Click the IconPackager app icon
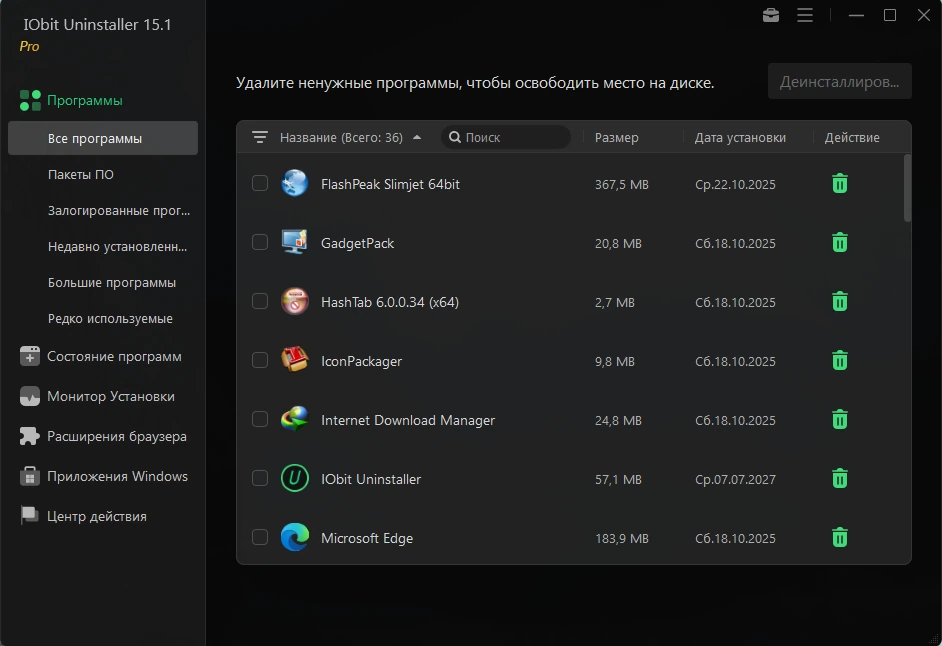The width and height of the screenshot is (942, 646). [294, 360]
